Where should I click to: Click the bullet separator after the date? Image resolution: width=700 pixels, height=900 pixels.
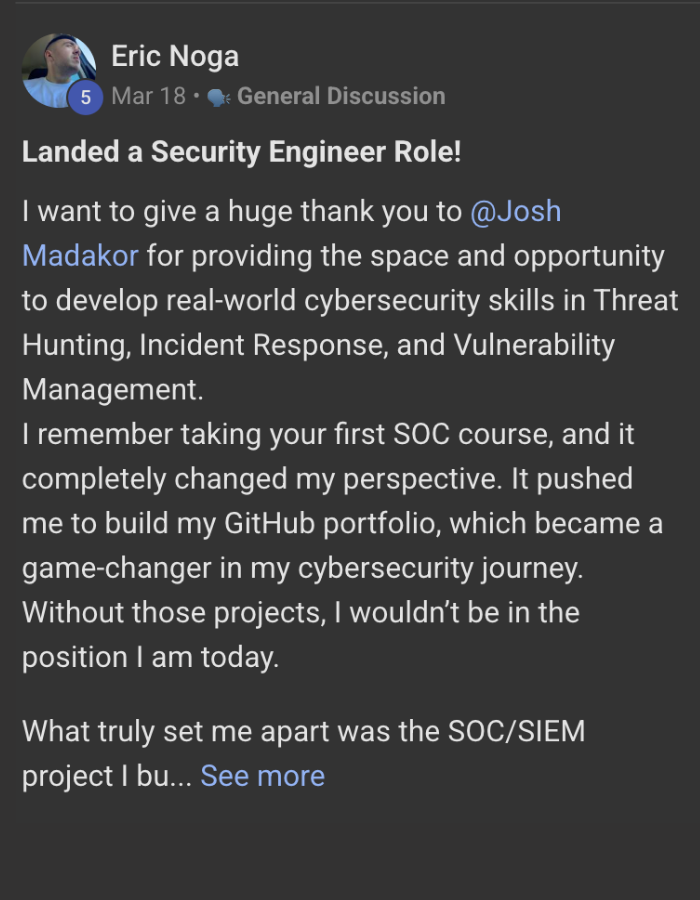(x=196, y=97)
